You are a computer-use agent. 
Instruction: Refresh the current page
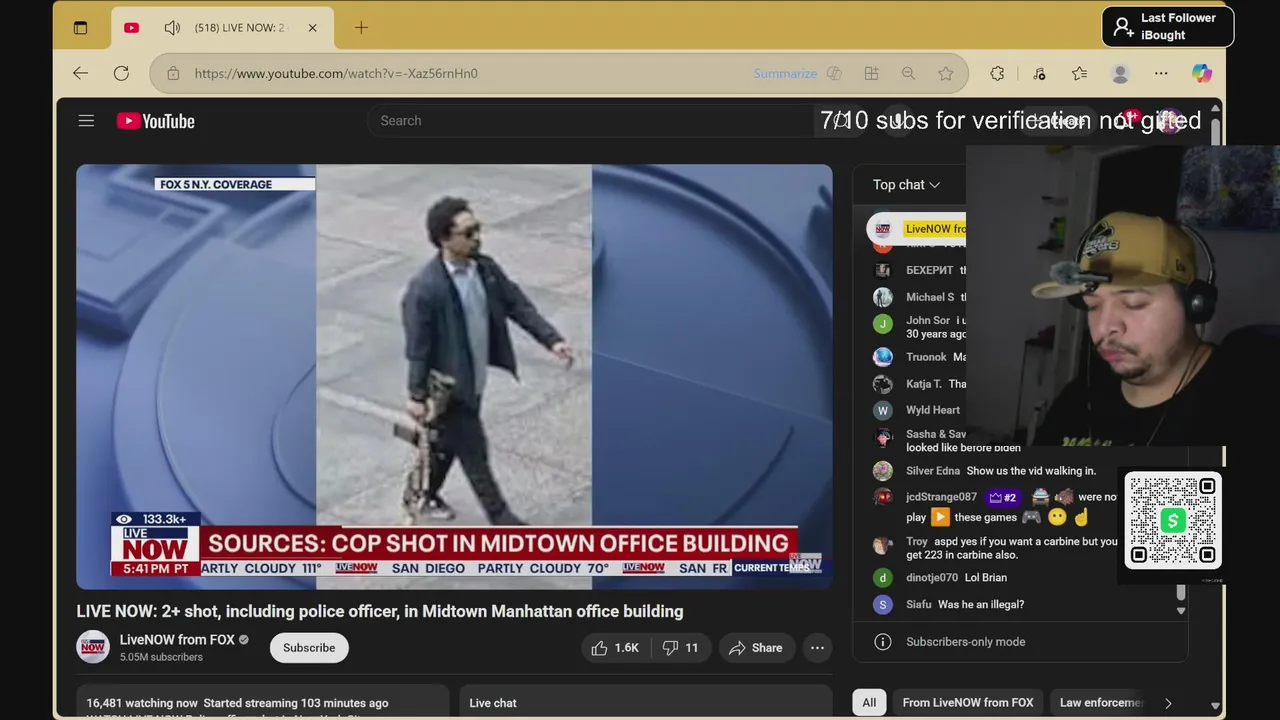[121, 73]
